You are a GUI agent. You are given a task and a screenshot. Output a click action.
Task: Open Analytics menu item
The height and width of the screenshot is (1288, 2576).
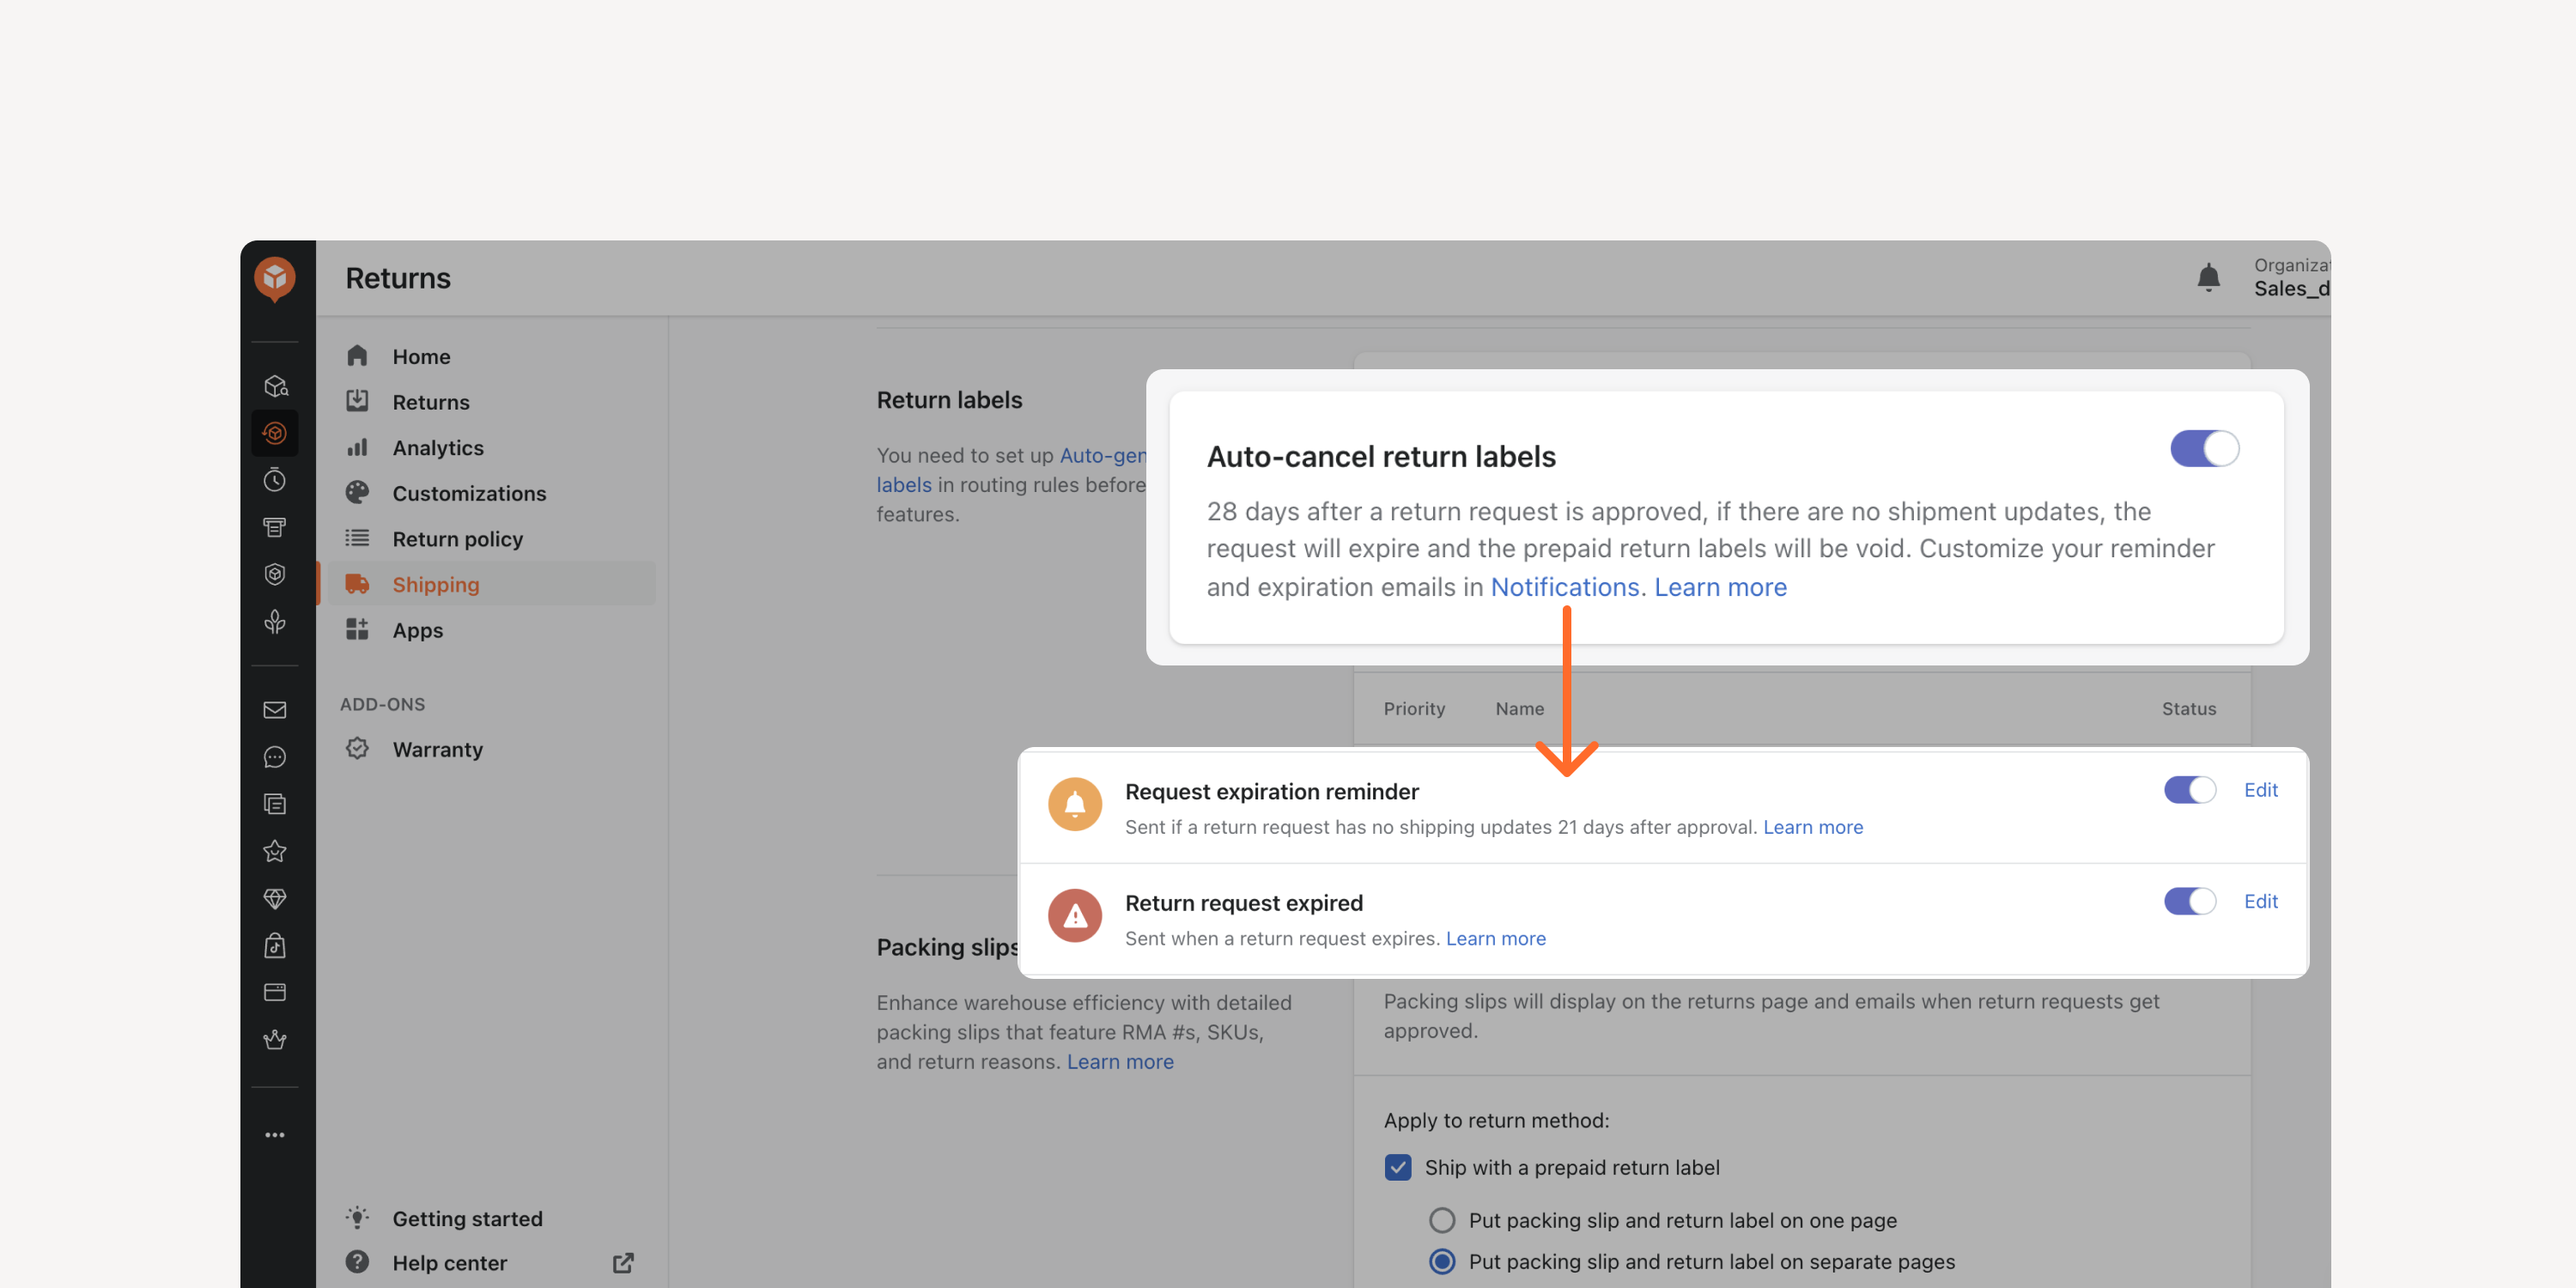point(491,447)
